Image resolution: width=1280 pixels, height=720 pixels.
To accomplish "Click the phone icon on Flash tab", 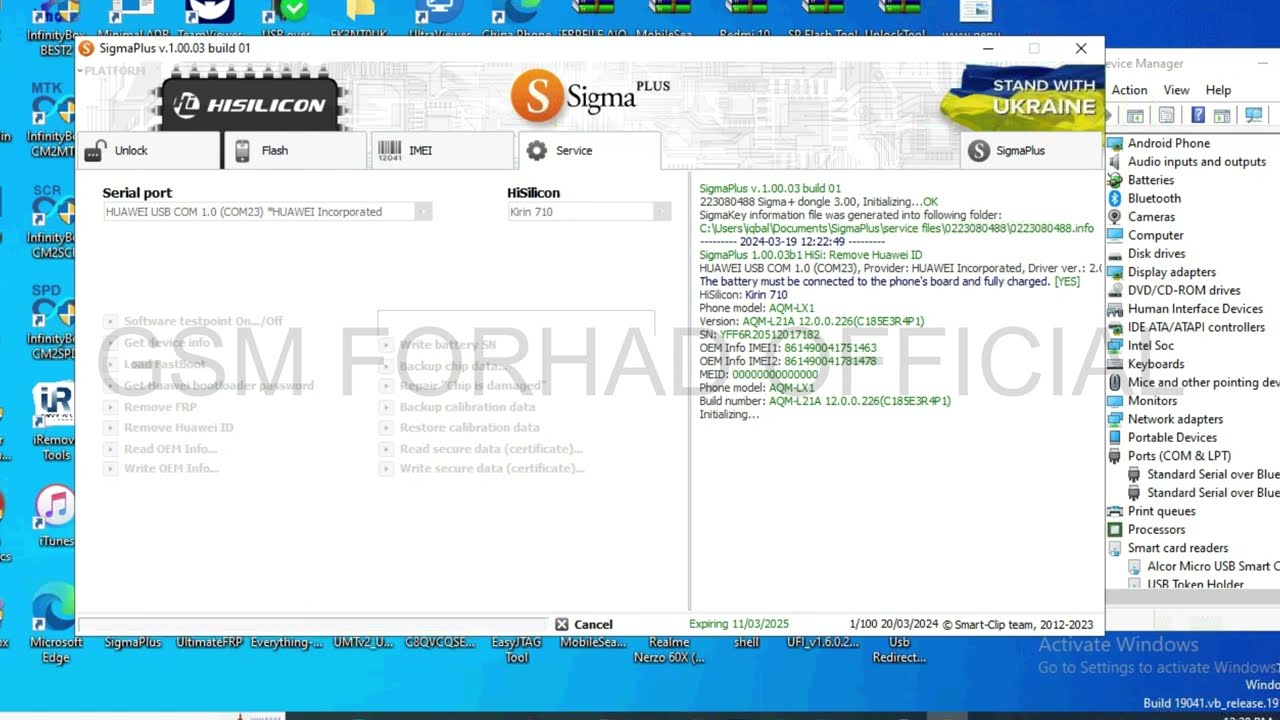I will coord(242,151).
